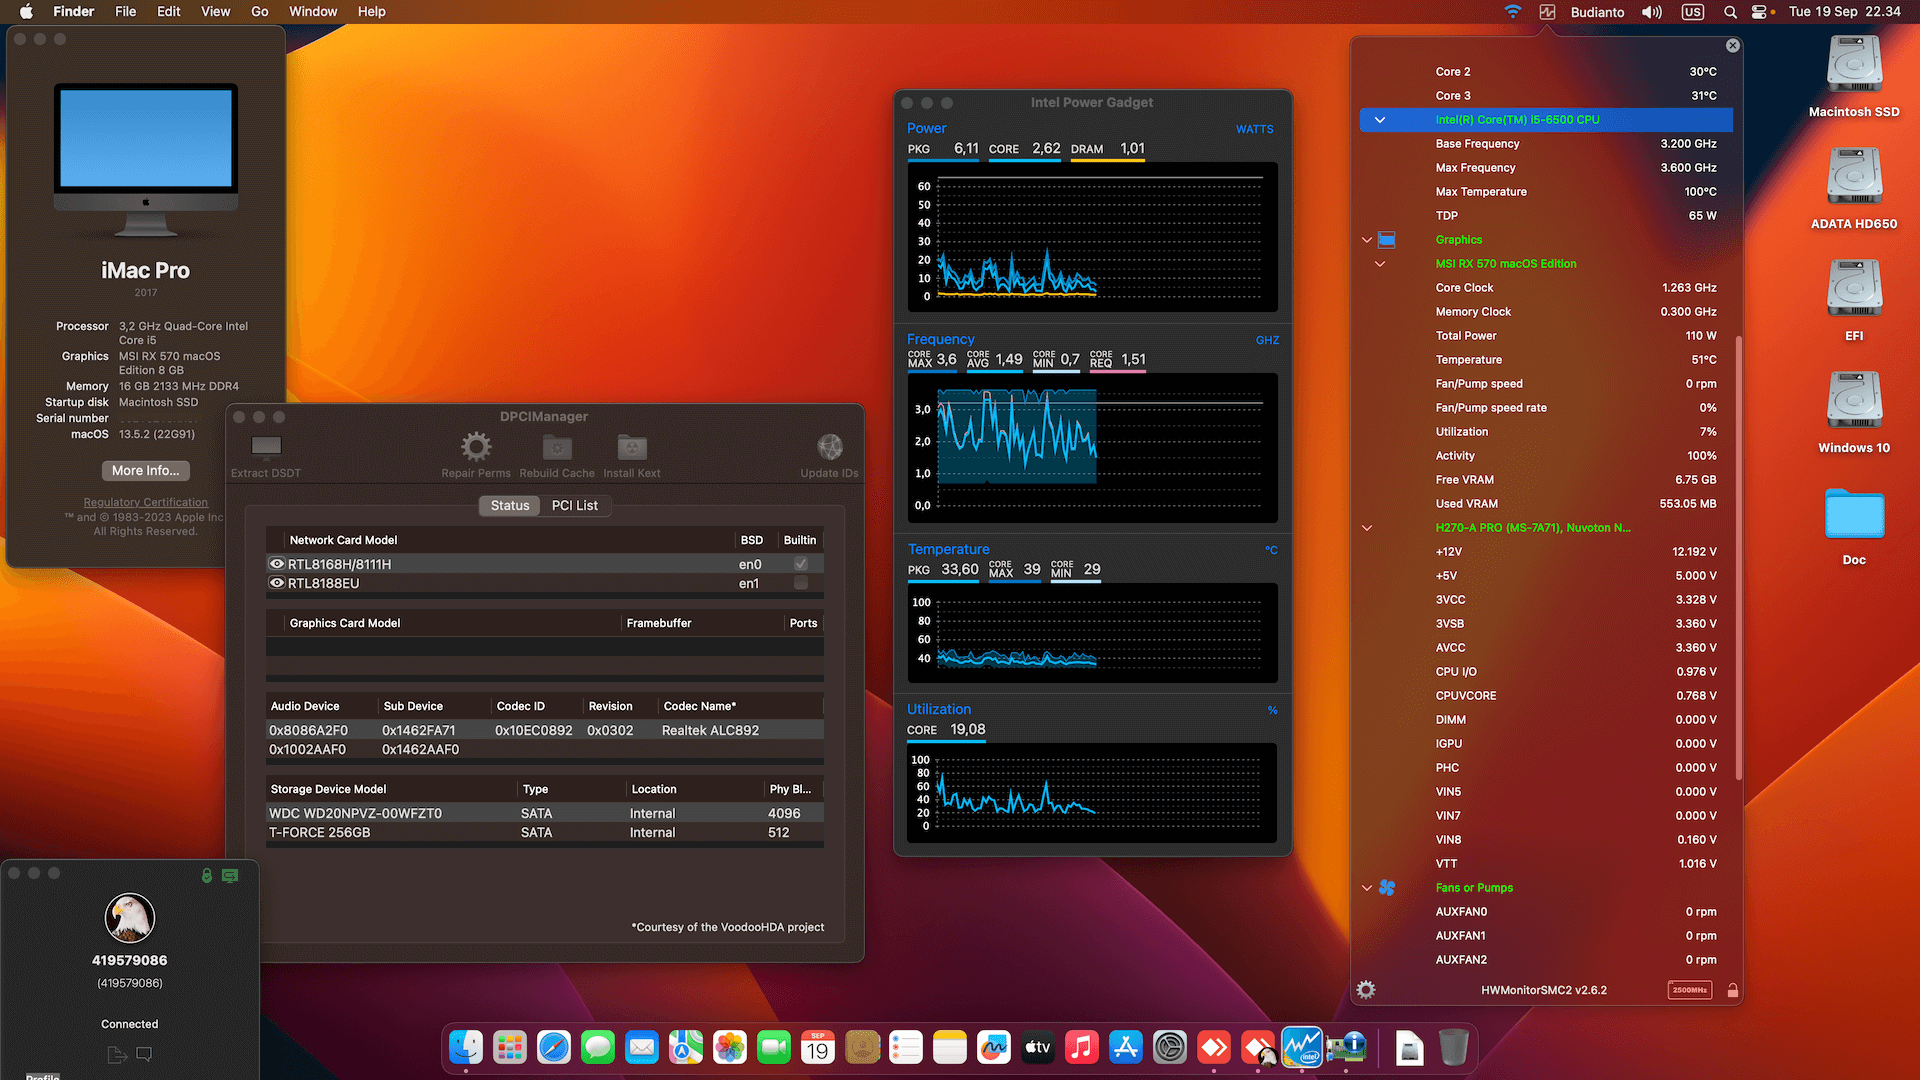Toggle visibility of RTL8188EU network card
The width and height of the screenshot is (1920, 1080).
click(277, 583)
